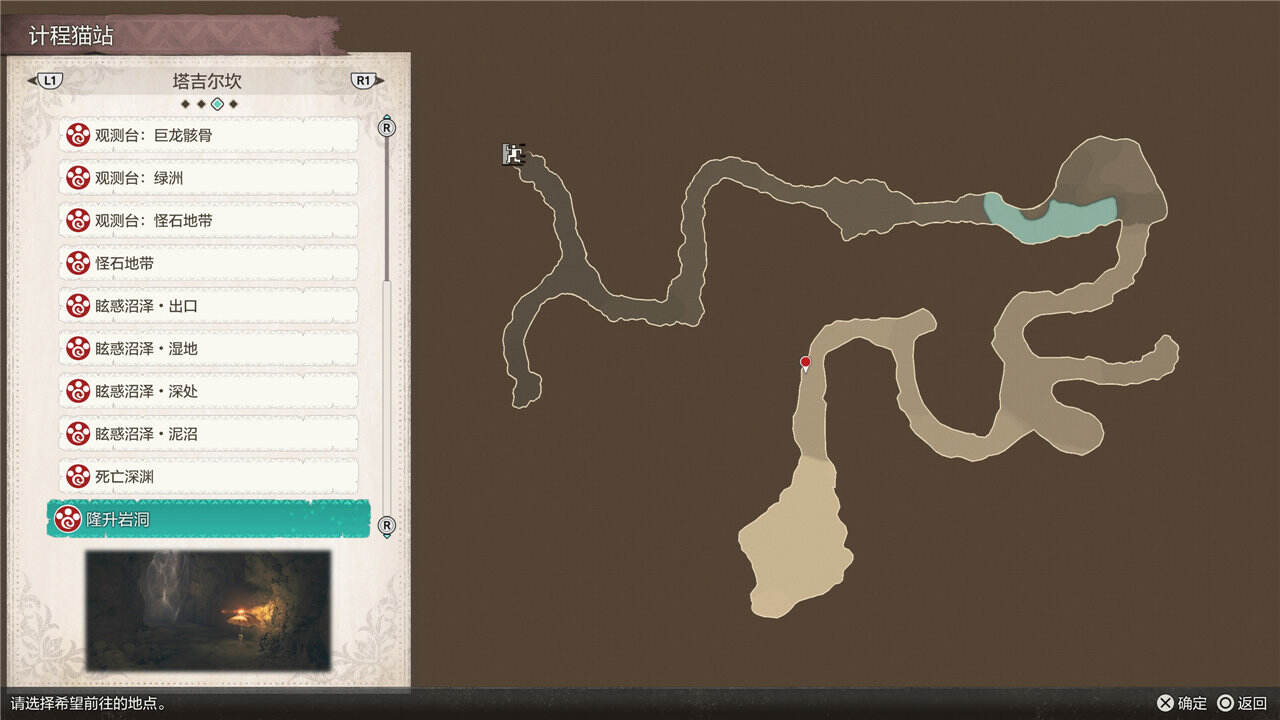Screen dimensions: 1280x720
Task: Select the last page indicator diamond
Action: pos(233,104)
